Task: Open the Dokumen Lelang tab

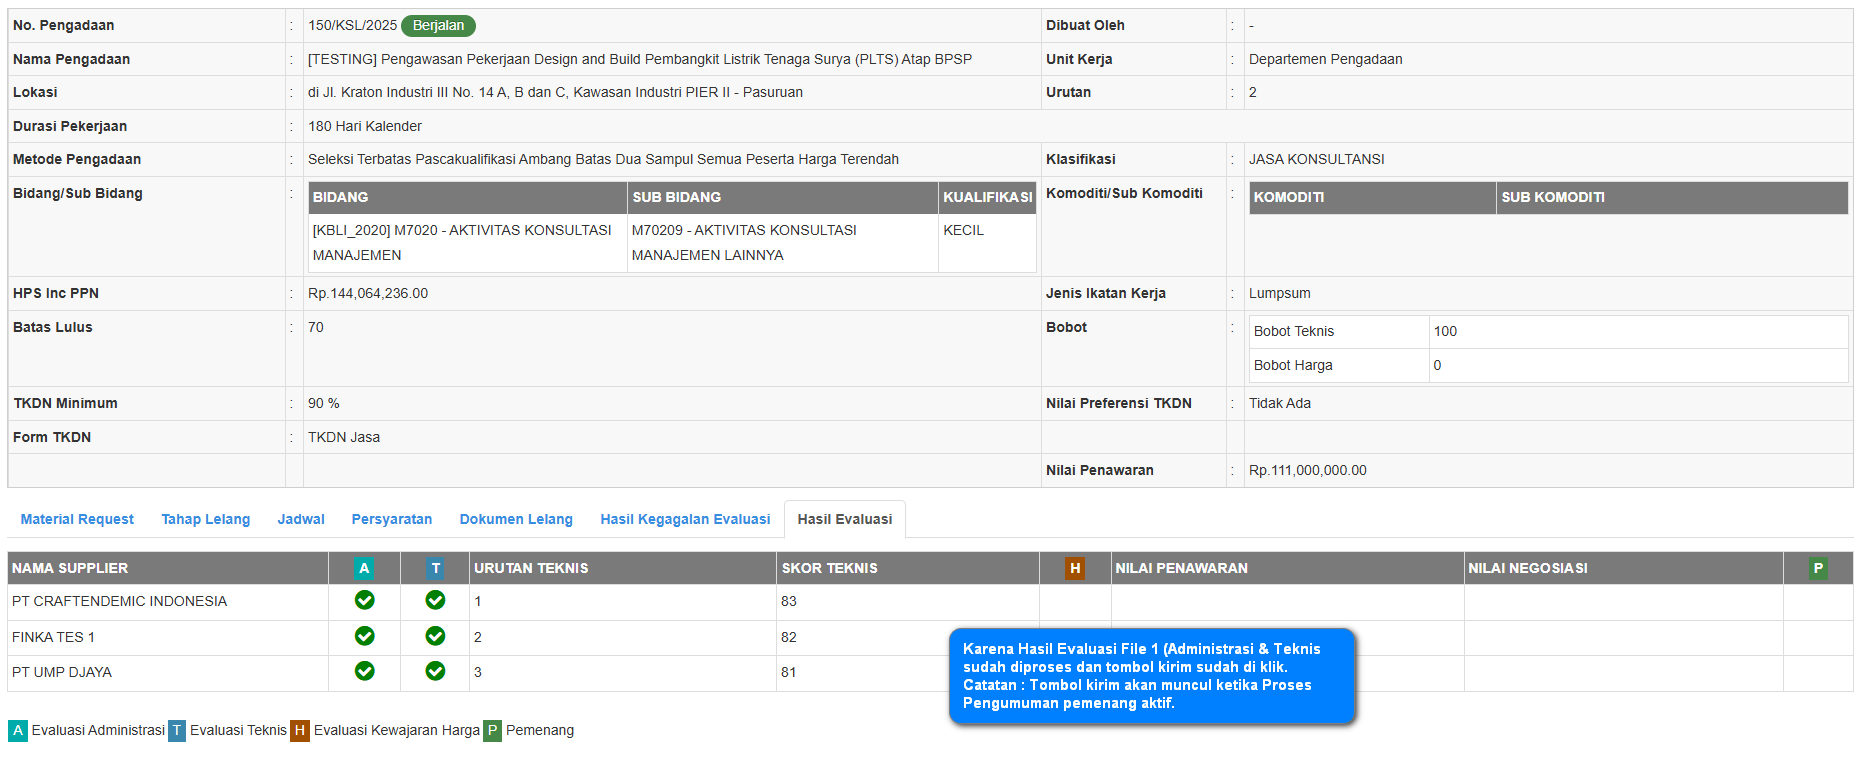Action: click(516, 519)
